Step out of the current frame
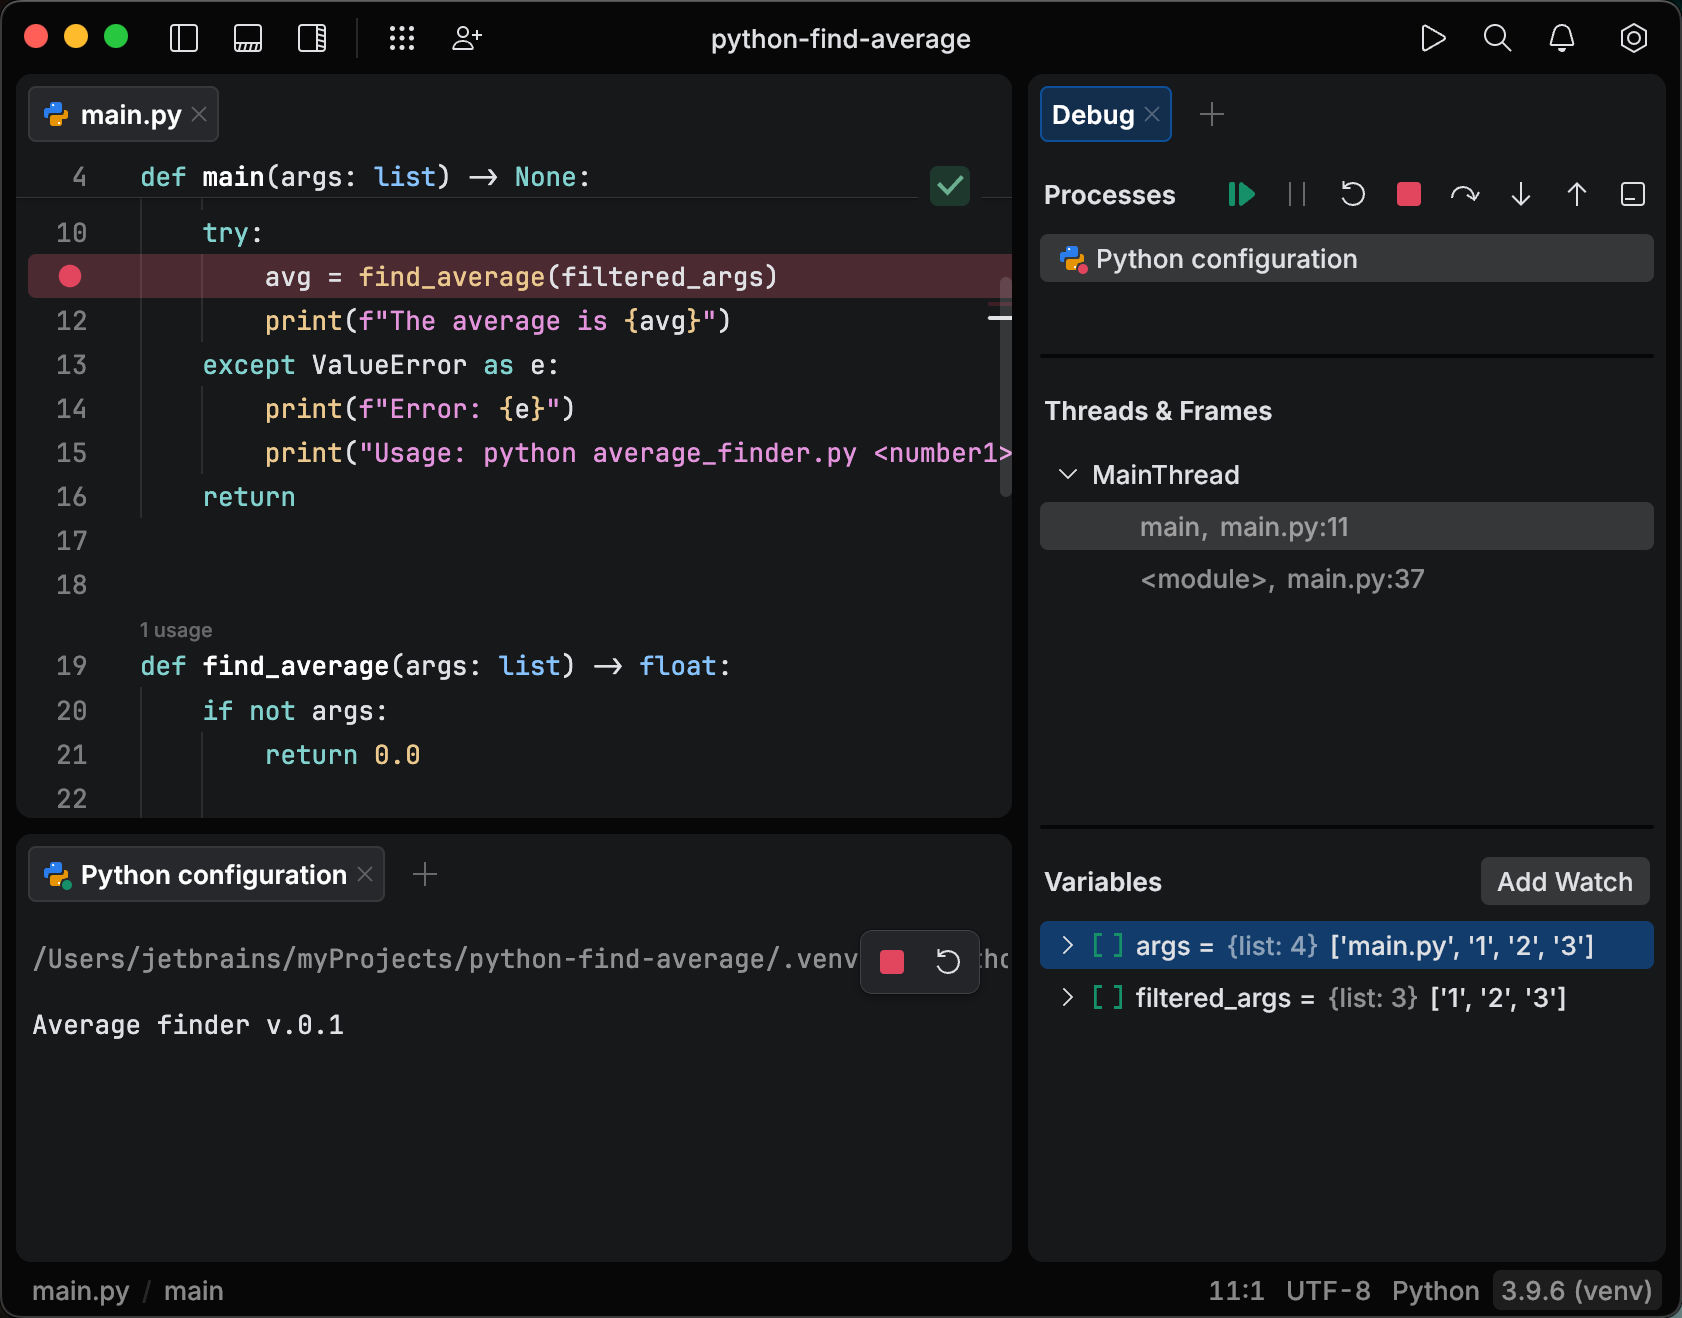The width and height of the screenshot is (1682, 1318). pyautogui.click(x=1577, y=195)
